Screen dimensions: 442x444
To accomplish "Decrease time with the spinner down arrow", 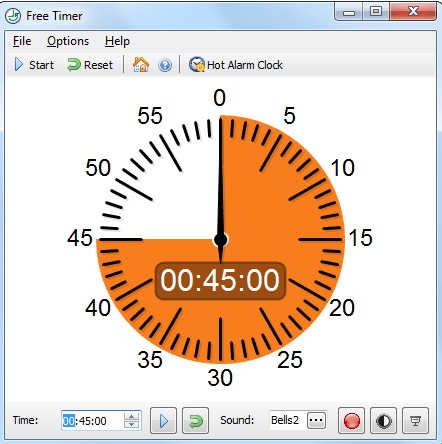I will point(131,425).
